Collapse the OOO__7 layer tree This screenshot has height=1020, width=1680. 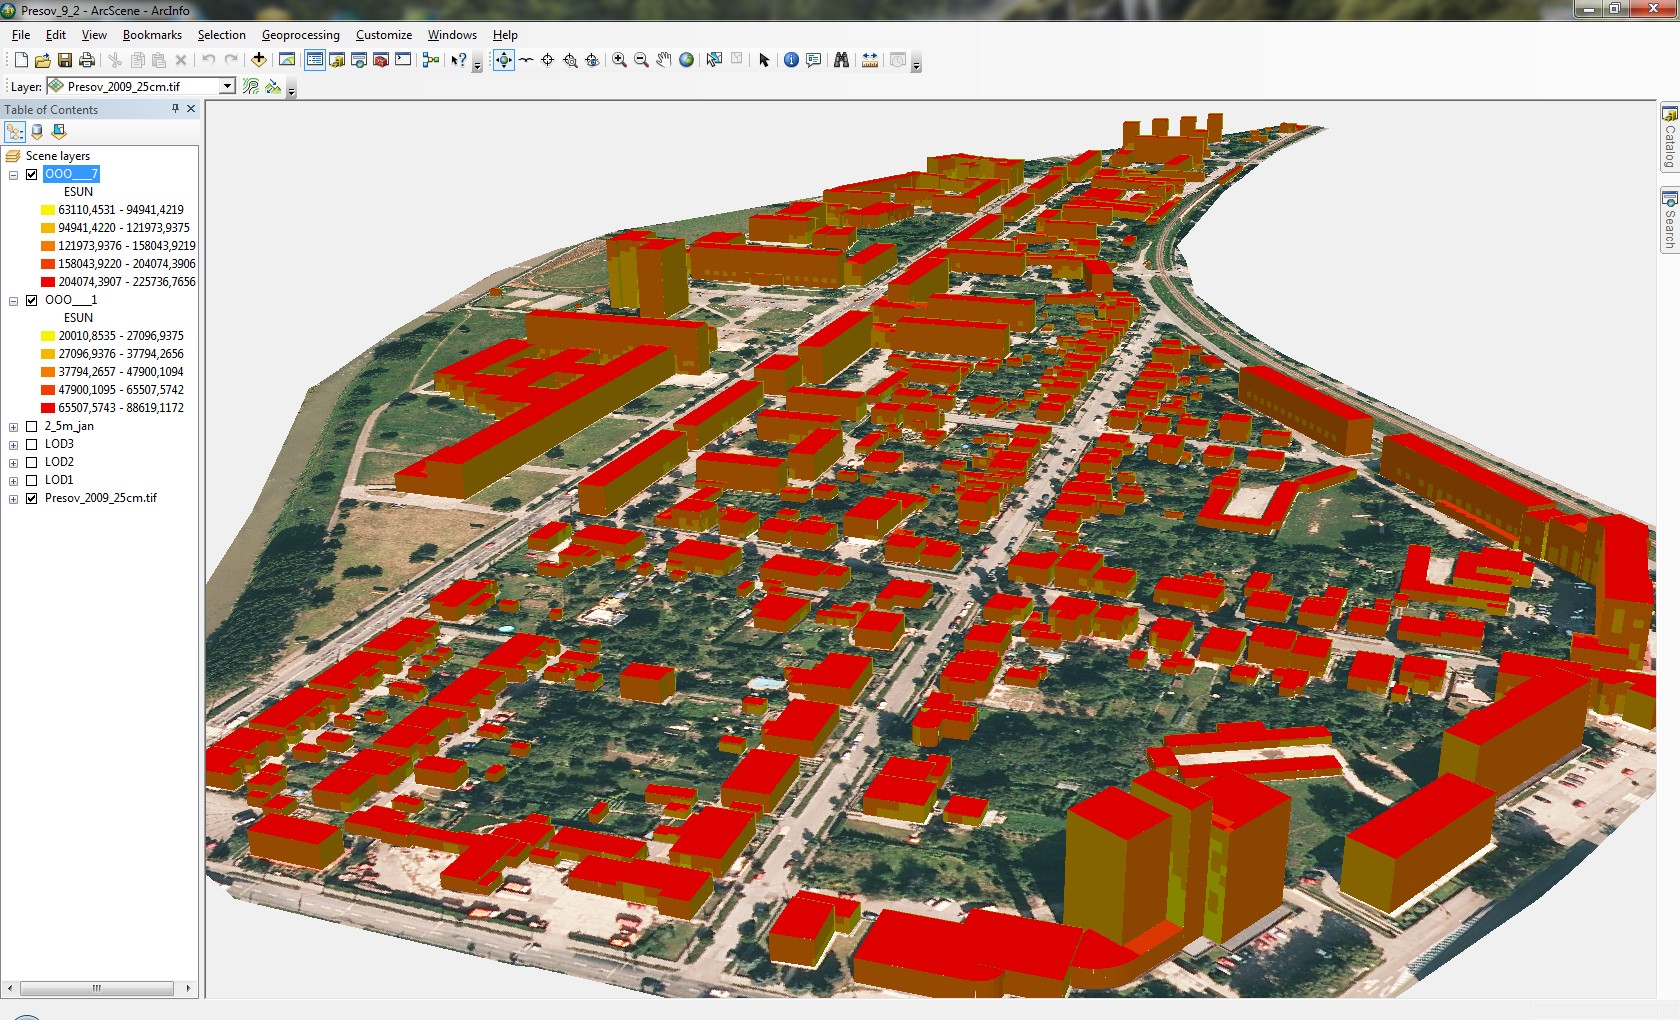point(14,175)
